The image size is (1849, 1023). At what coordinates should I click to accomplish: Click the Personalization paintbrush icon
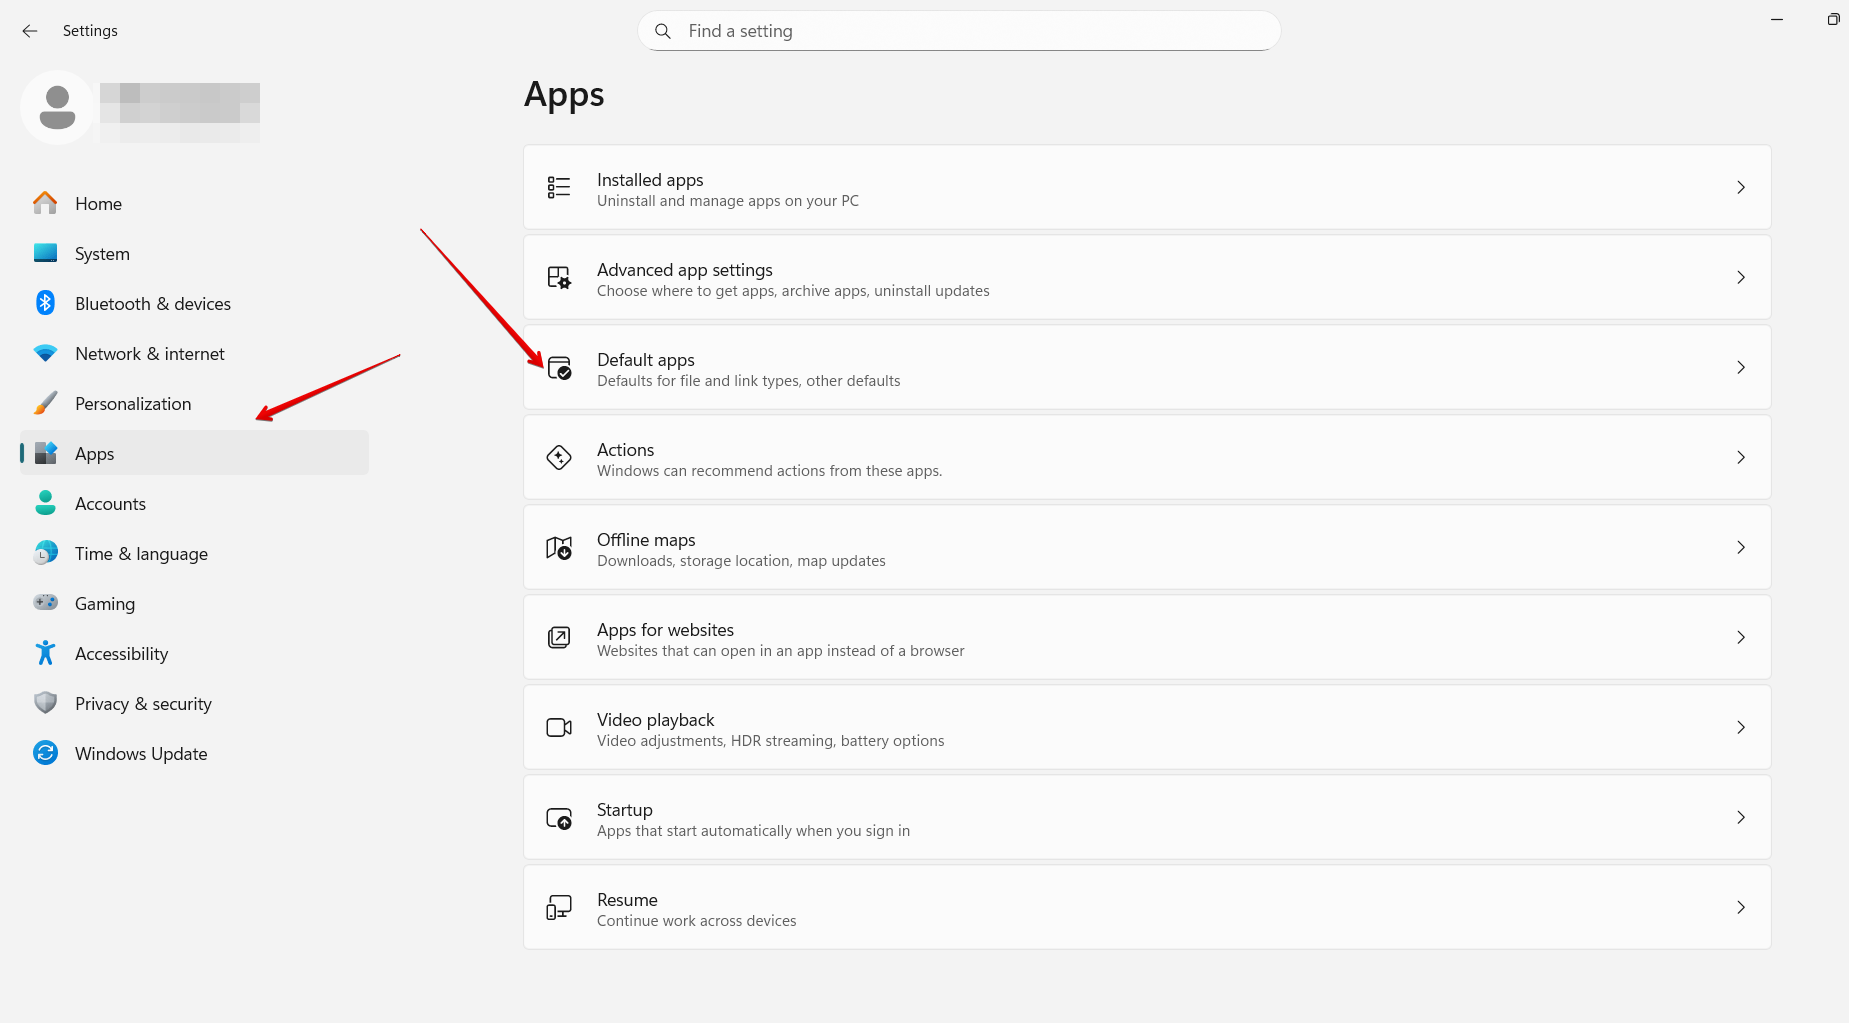click(45, 403)
